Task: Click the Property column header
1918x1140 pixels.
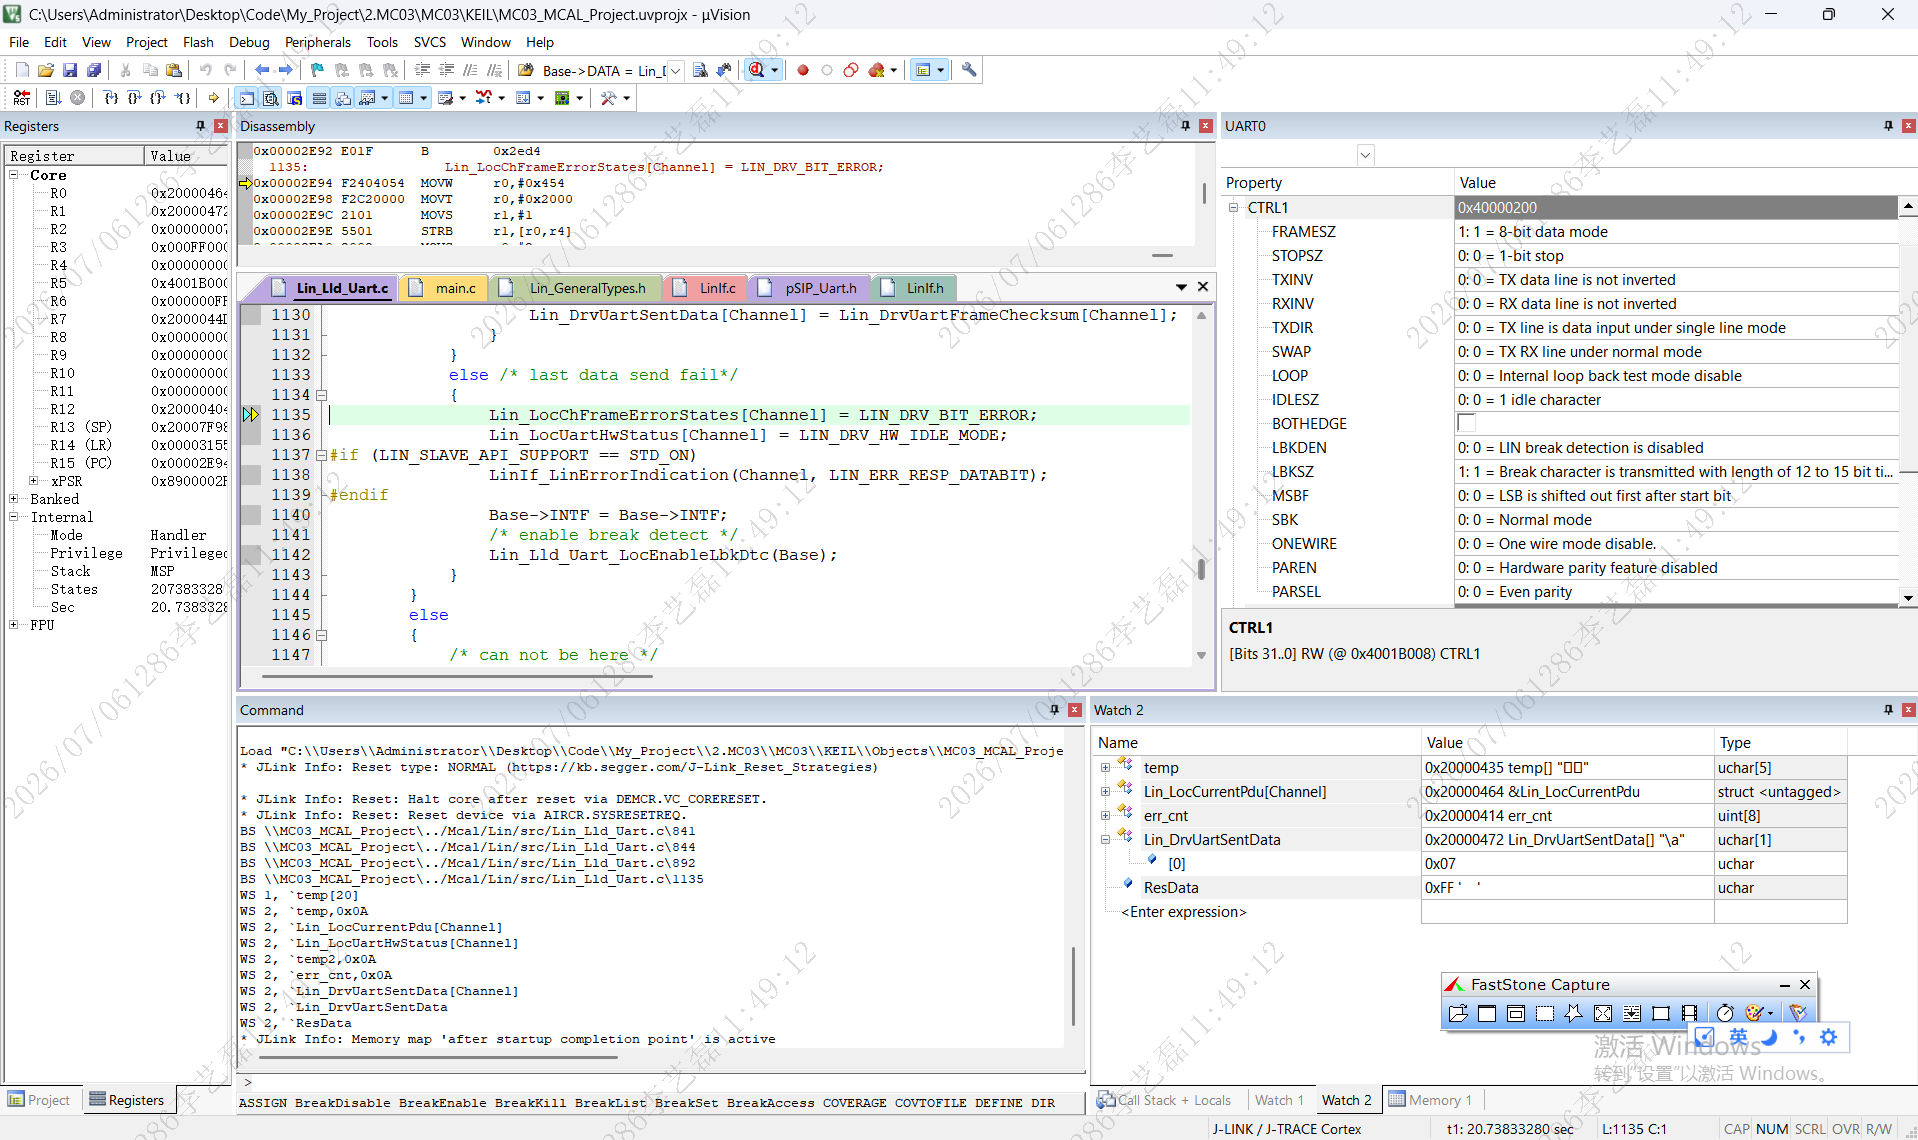Action: (x=1337, y=183)
